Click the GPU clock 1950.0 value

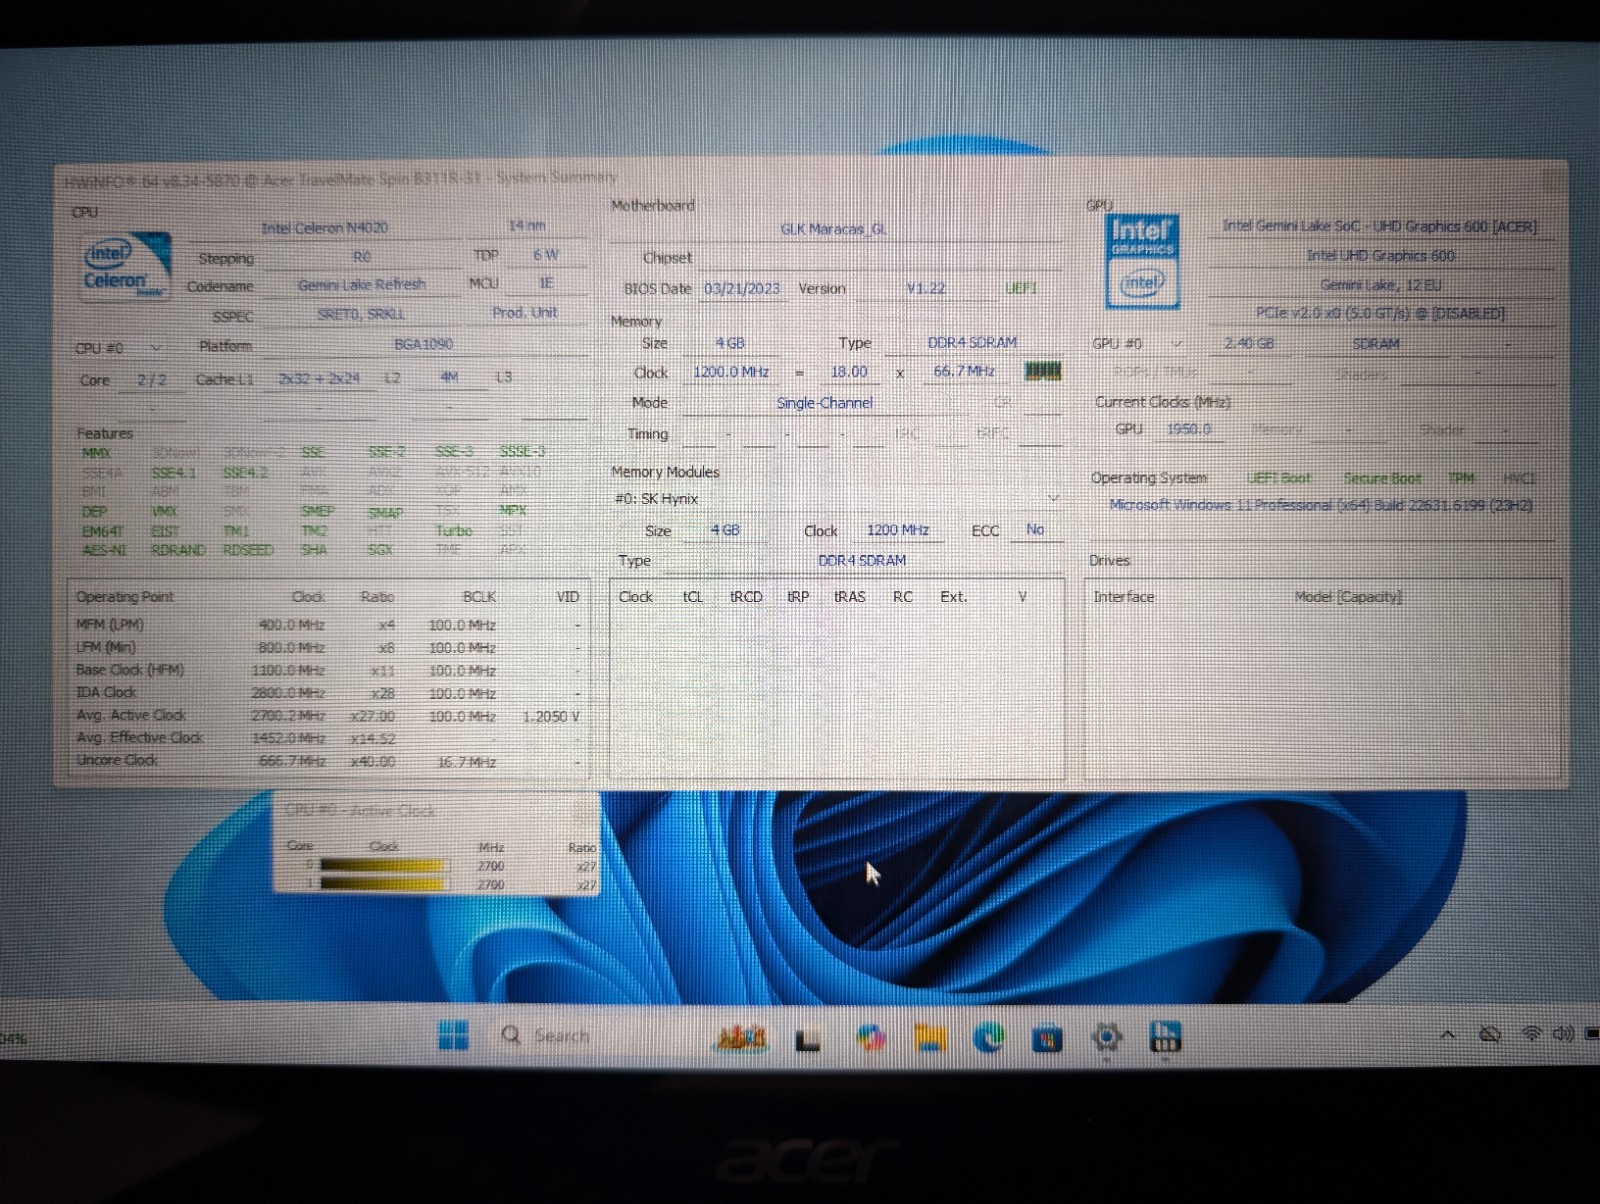(x=1189, y=429)
